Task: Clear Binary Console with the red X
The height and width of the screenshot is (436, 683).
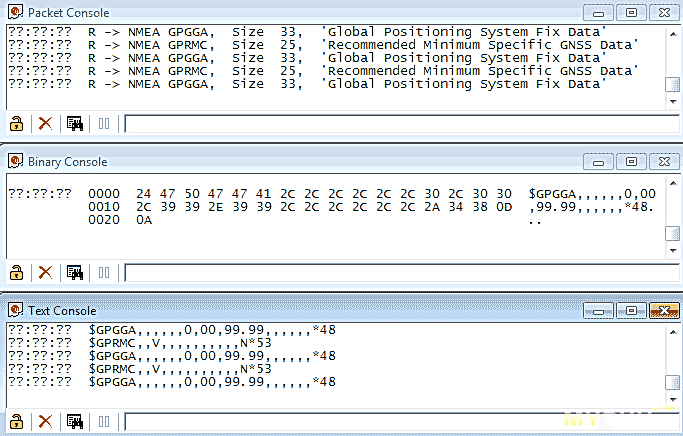Action: pos(45,272)
